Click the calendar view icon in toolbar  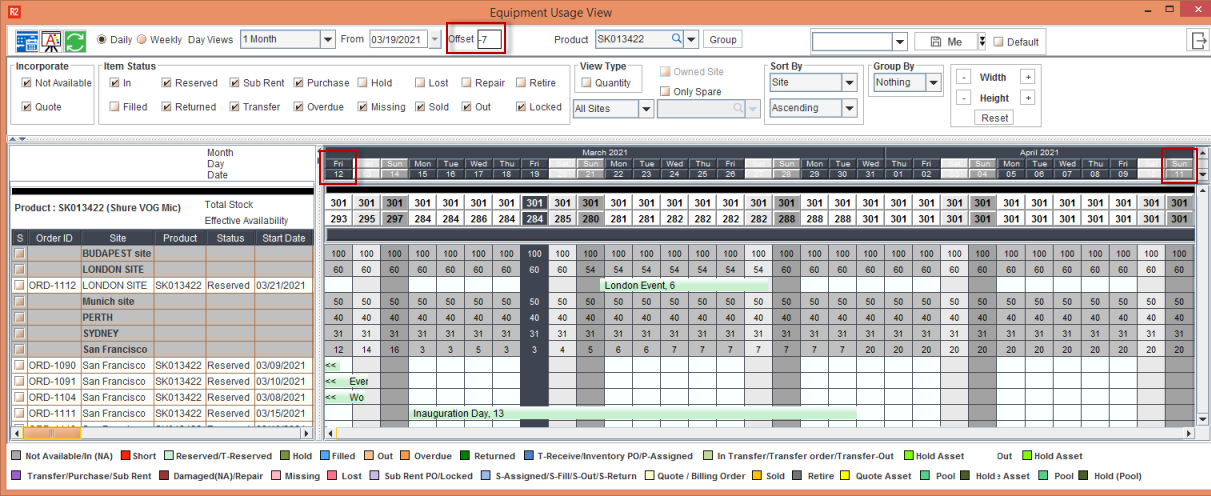pyautogui.click(x=27, y=41)
